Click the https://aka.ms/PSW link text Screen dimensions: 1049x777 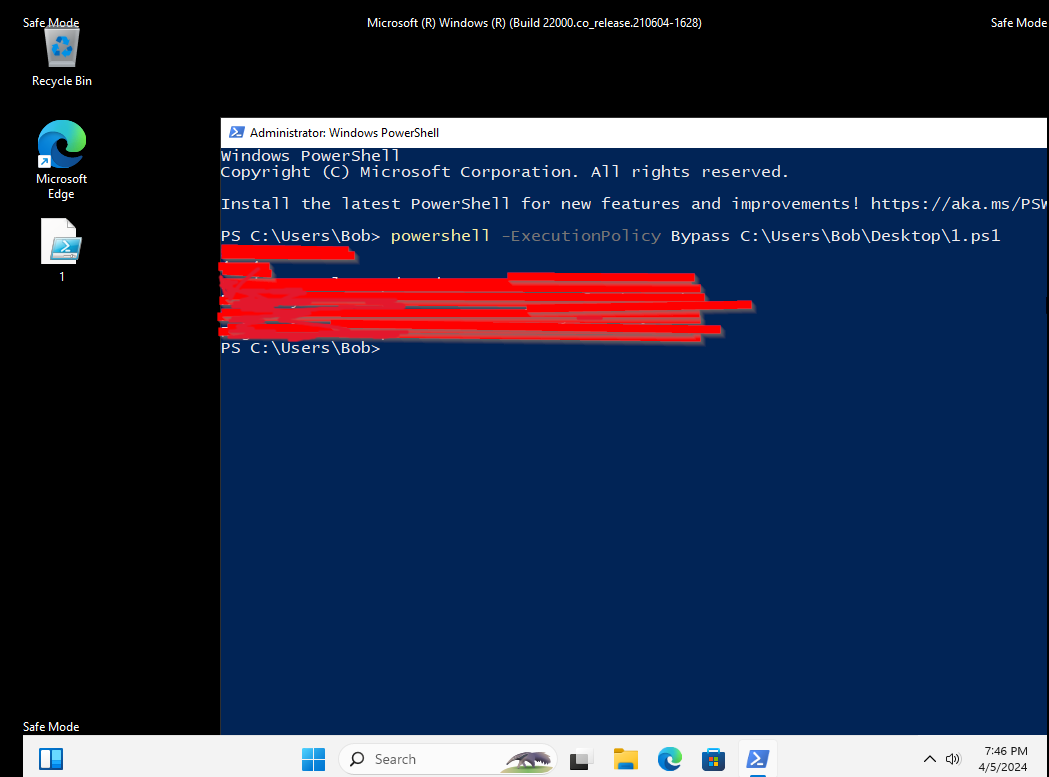[x=958, y=204]
